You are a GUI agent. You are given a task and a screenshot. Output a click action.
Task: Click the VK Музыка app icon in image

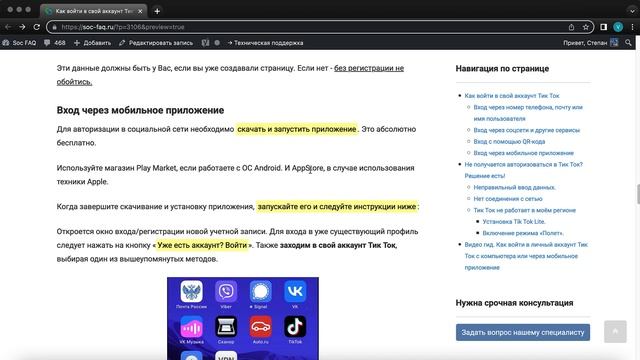[x=191, y=327]
